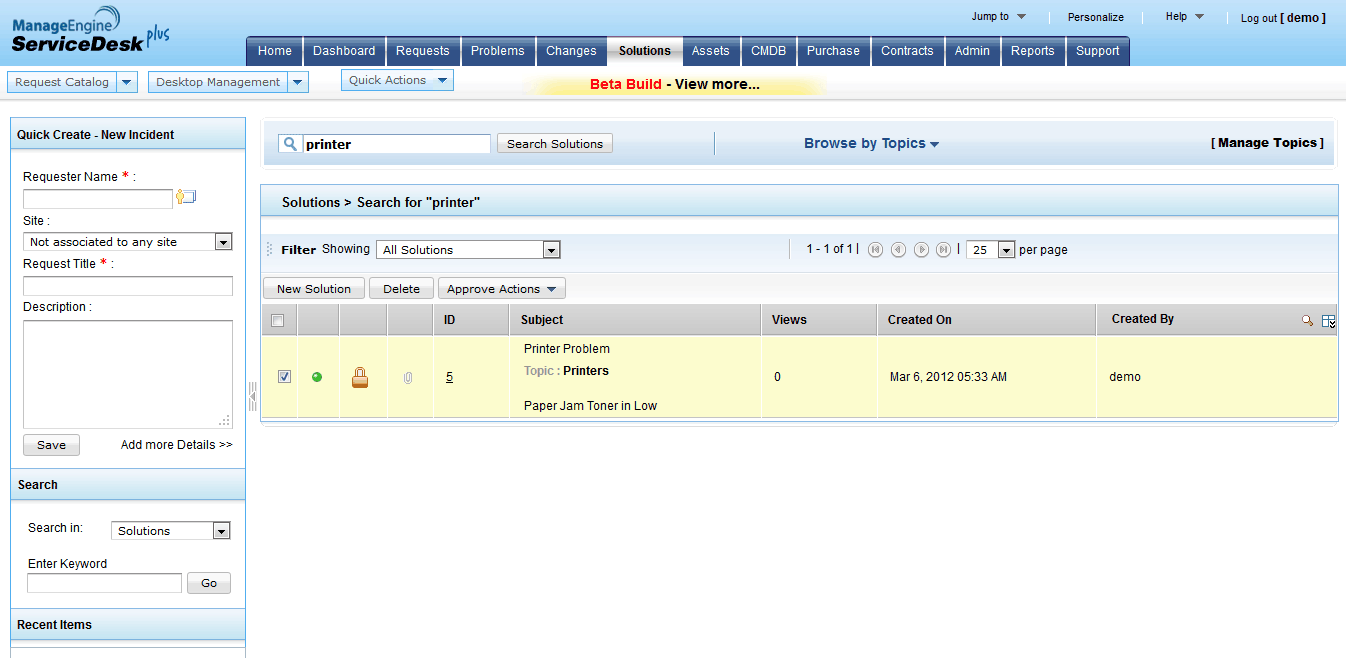Click the magnifier icon in solutions search box
The width and height of the screenshot is (1346, 658).
(x=290, y=144)
